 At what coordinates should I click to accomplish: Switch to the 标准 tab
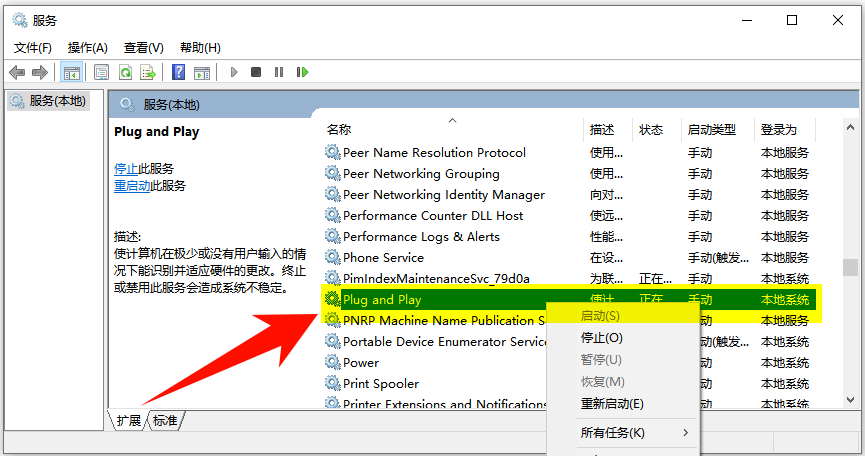(165, 421)
